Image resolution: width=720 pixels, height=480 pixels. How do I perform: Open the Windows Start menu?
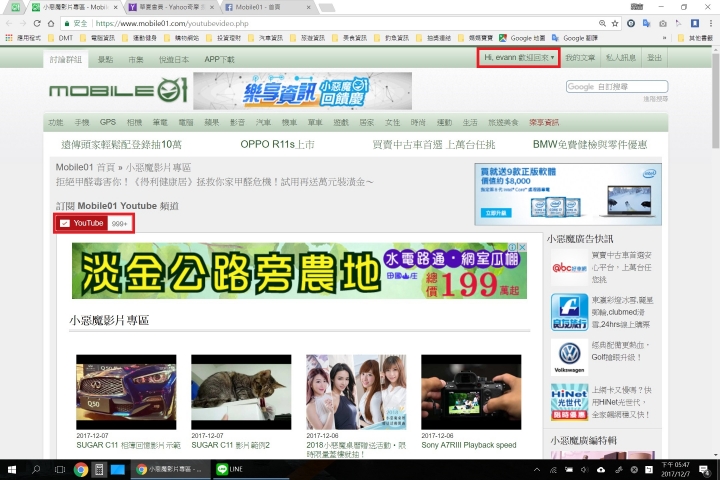pos(11,469)
